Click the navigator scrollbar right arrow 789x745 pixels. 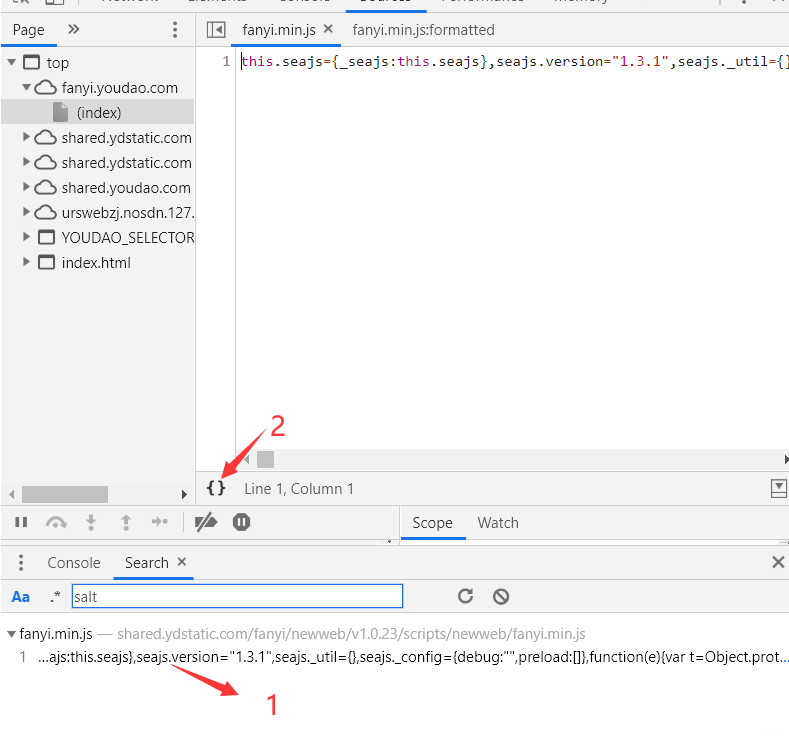[184, 494]
